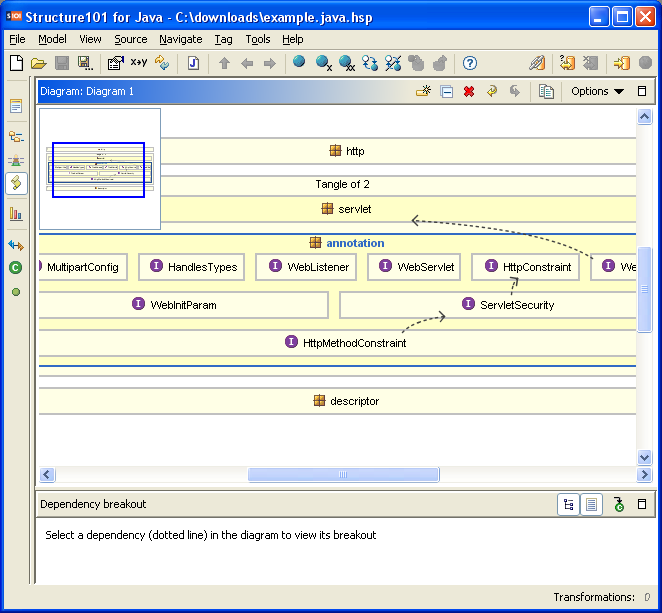Open the File menu
Image resolution: width=662 pixels, height=613 pixels.
pos(17,39)
